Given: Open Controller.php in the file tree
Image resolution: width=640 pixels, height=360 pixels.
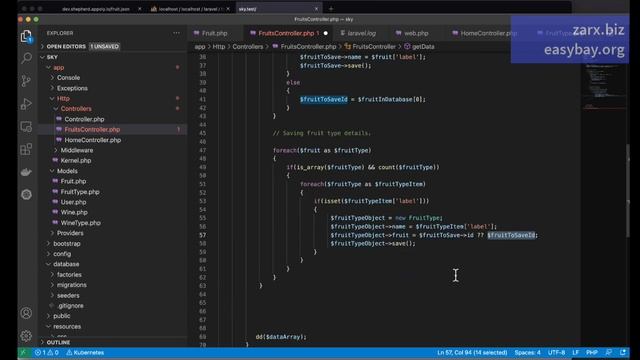Looking at the screenshot, I should click(x=84, y=119).
